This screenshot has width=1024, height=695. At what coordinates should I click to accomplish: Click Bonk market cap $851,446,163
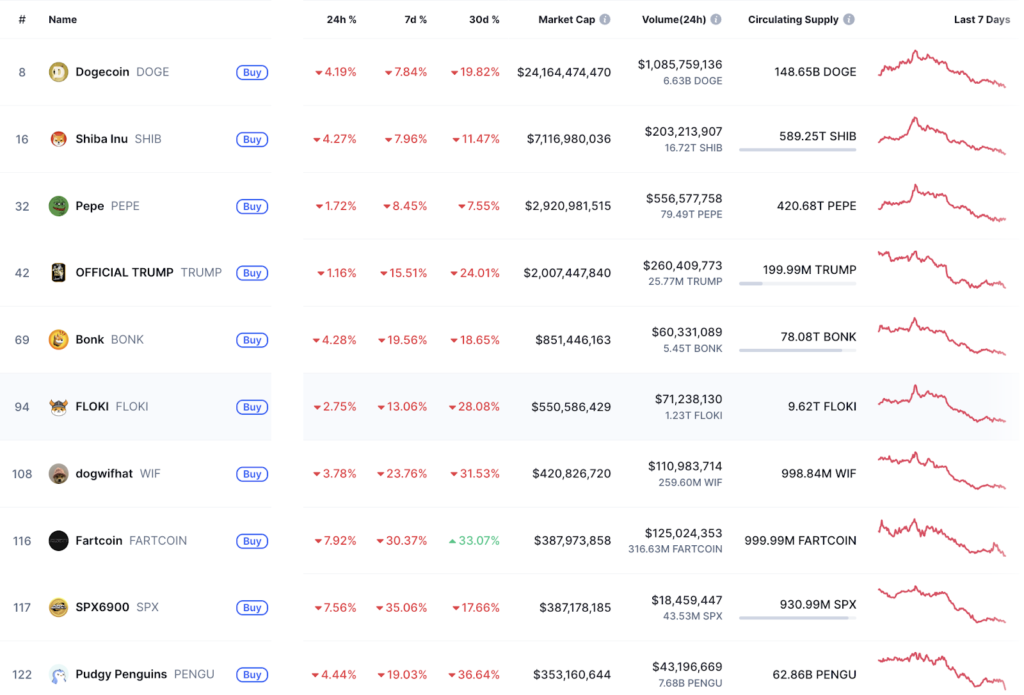point(573,340)
